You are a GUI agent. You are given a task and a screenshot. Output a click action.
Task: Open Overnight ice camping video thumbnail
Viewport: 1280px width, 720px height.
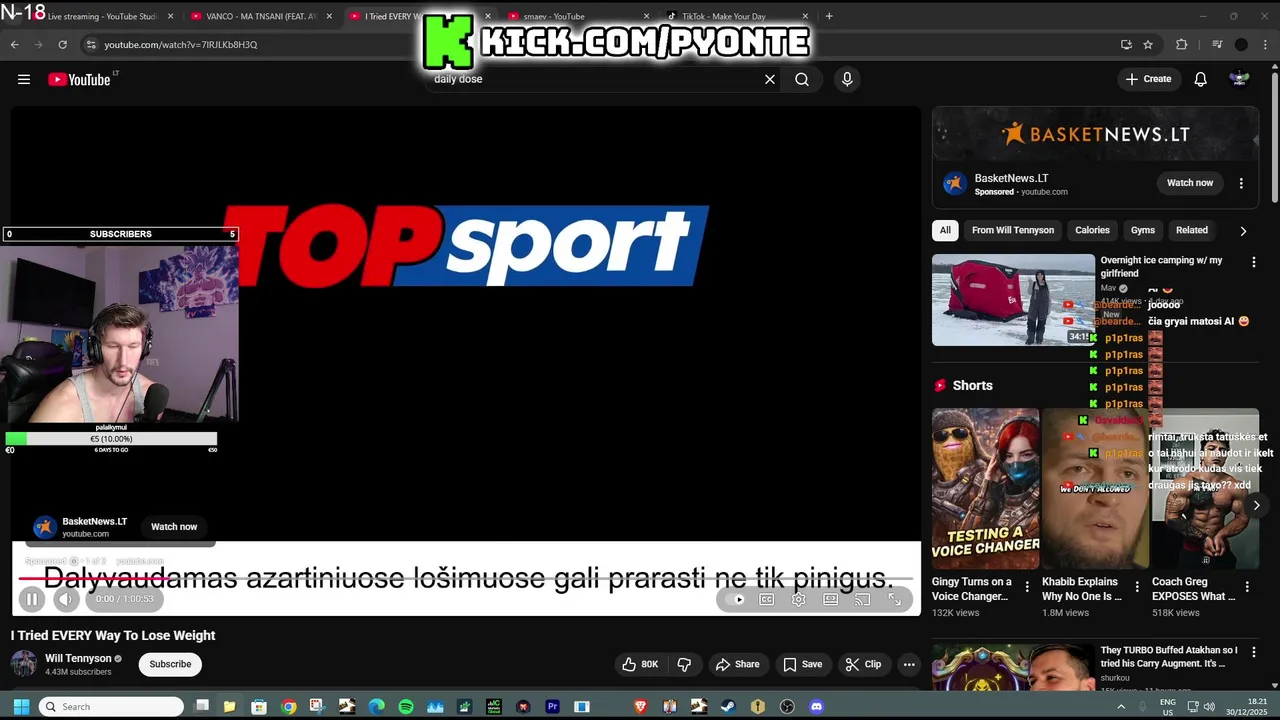1013,300
